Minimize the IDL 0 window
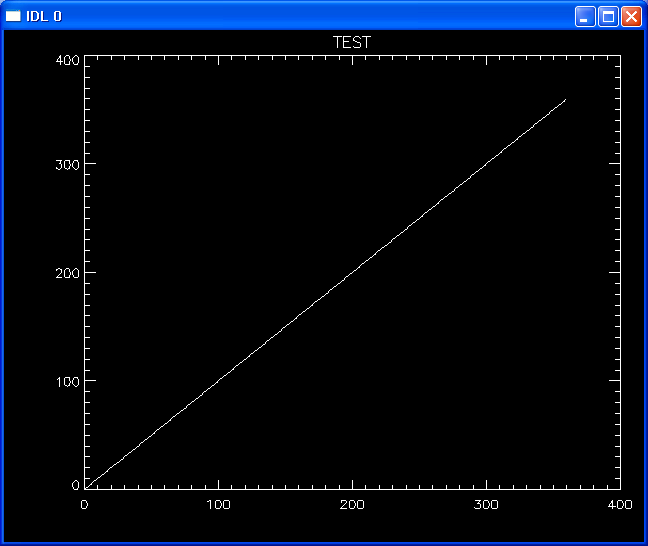Viewport: 648px width, 546px height. point(585,17)
